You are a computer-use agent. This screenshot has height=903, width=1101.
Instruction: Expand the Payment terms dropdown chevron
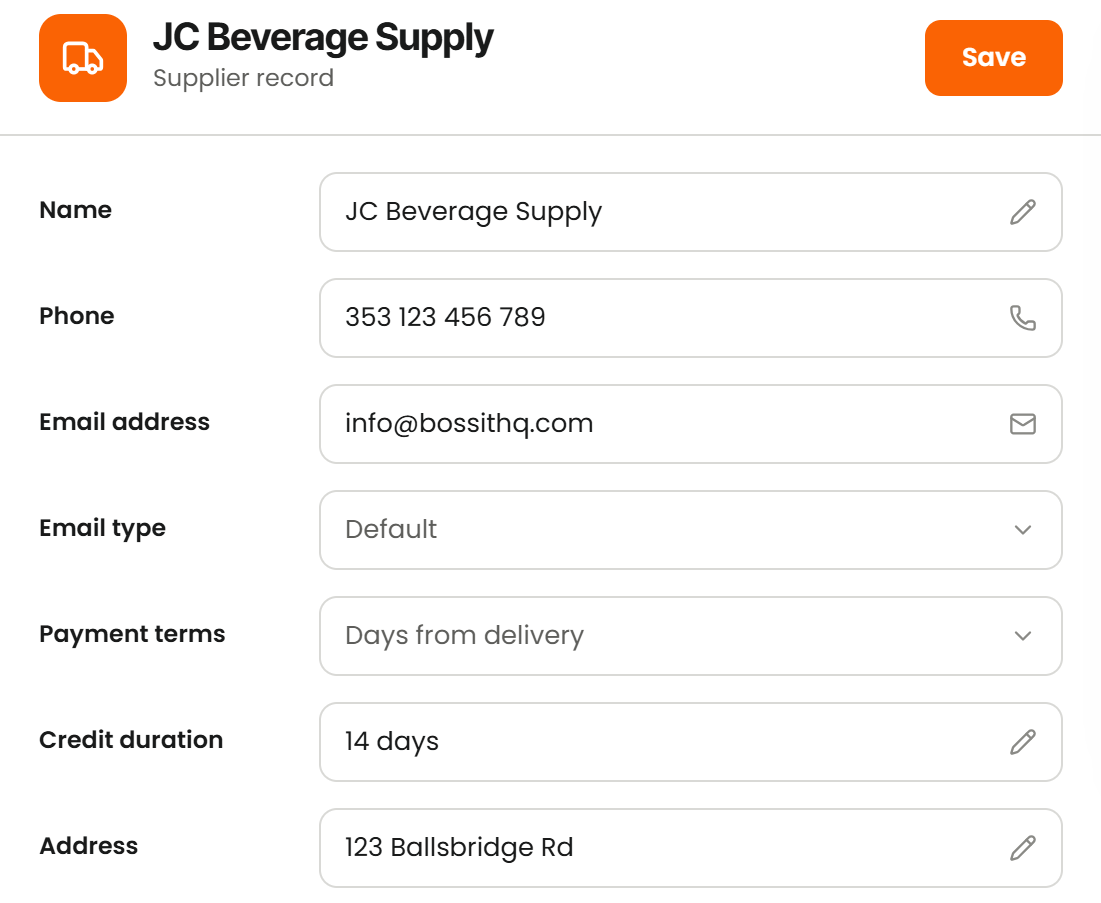1022,636
